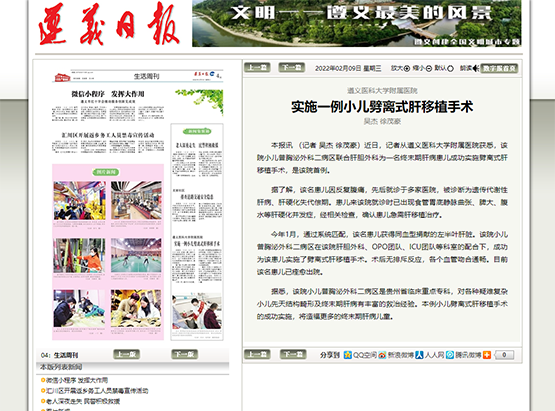This screenshot has height=411, width=555.
Task: Click the 遵义日报 red masthead logo
Action: (x=109, y=24)
